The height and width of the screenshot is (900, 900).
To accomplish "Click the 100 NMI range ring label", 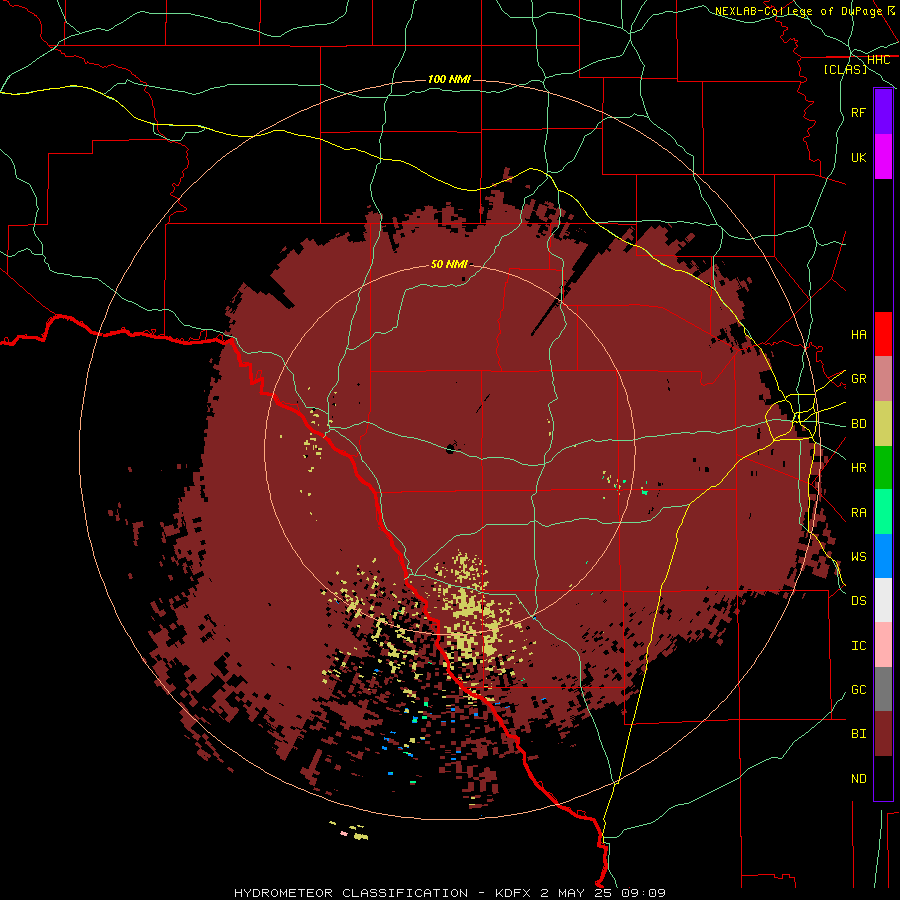I will (x=449, y=79).
